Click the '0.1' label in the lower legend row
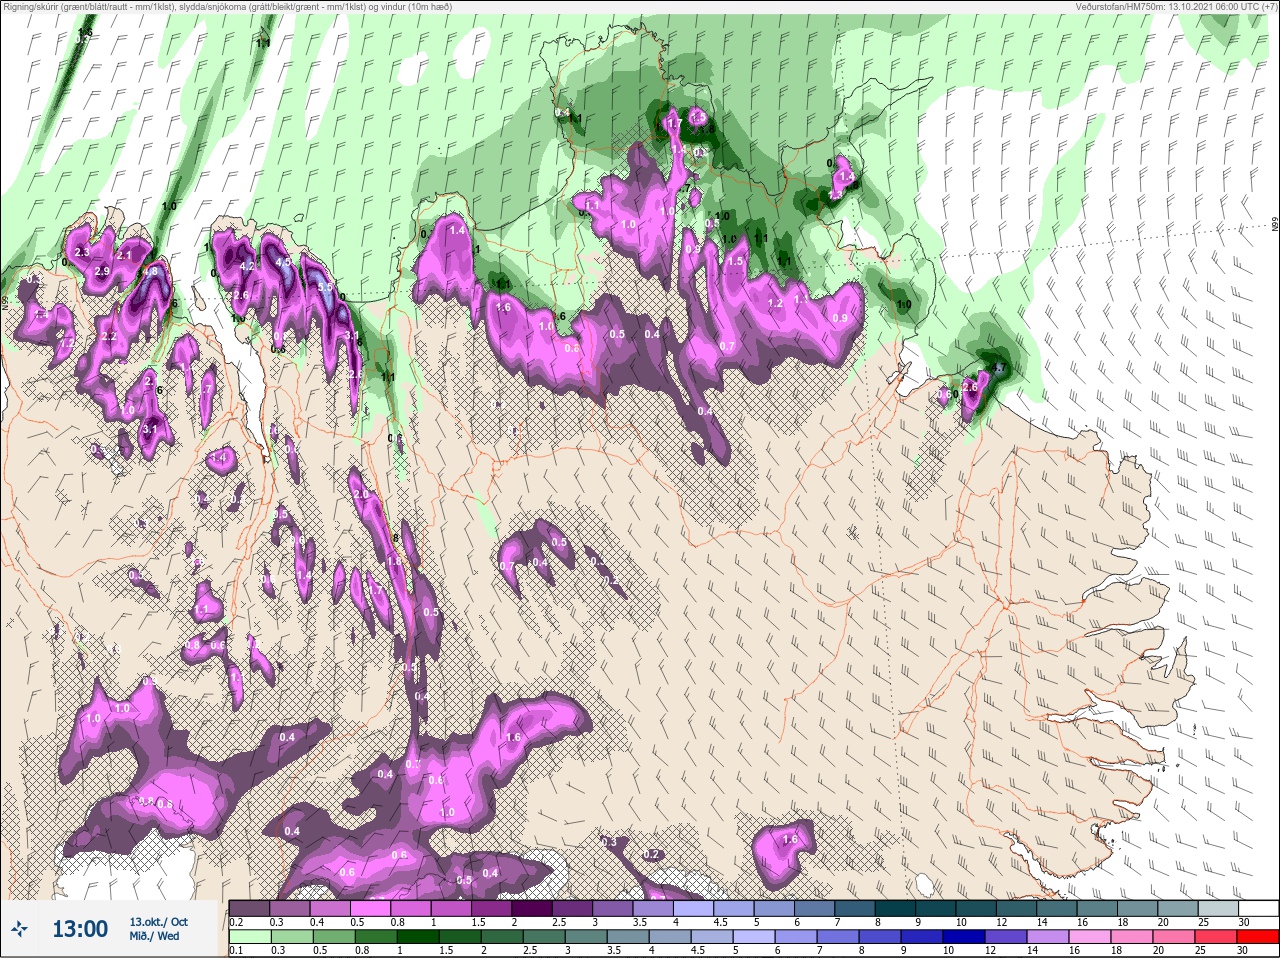This screenshot has width=1280, height=958. tap(236, 950)
